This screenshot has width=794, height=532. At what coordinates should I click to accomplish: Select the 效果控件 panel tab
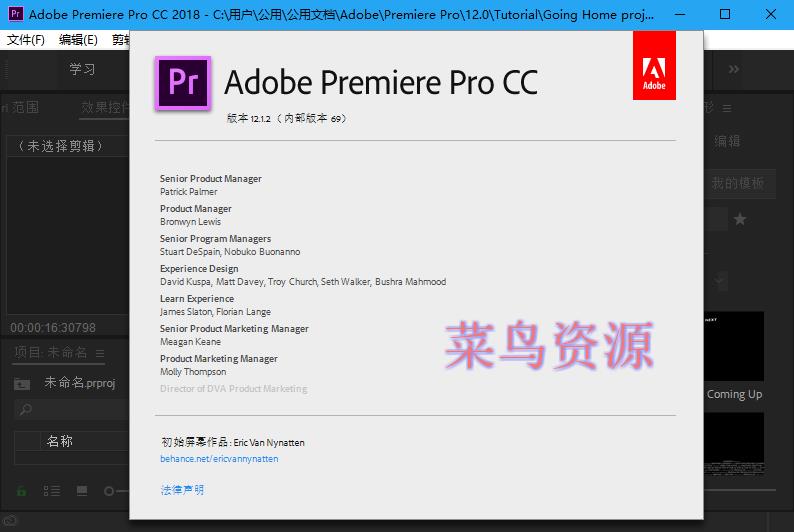[x=105, y=107]
